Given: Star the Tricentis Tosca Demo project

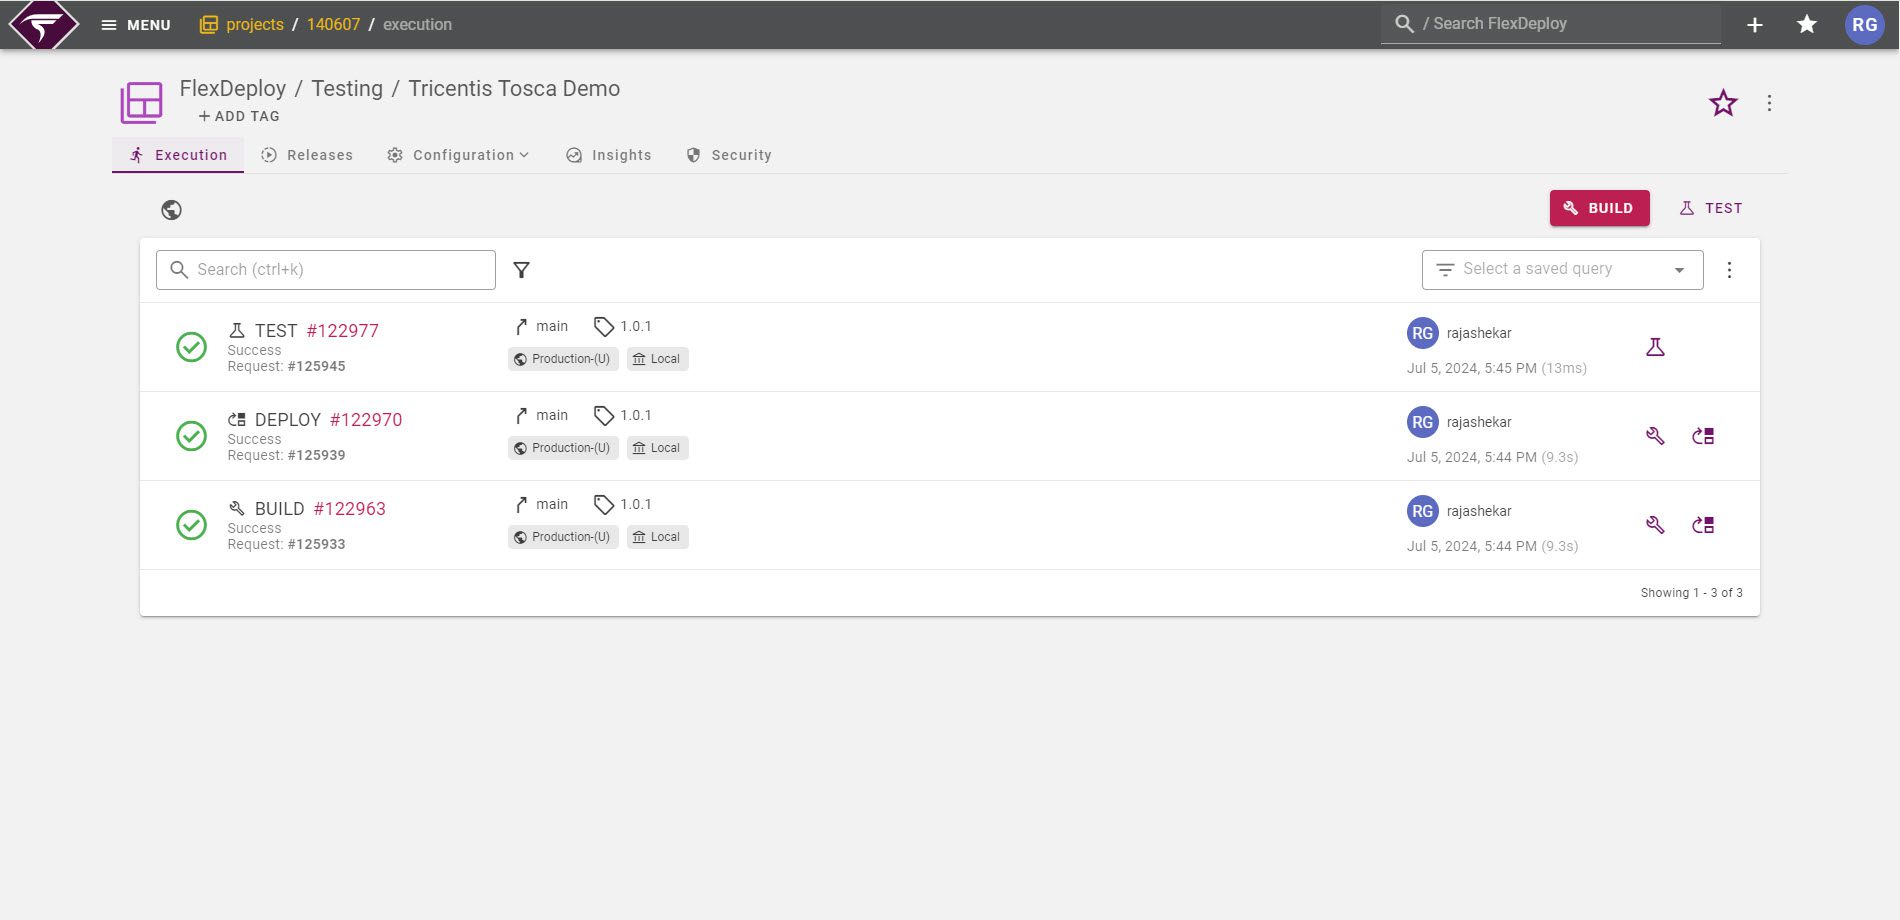Looking at the screenshot, I should (x=1723, y=103).
